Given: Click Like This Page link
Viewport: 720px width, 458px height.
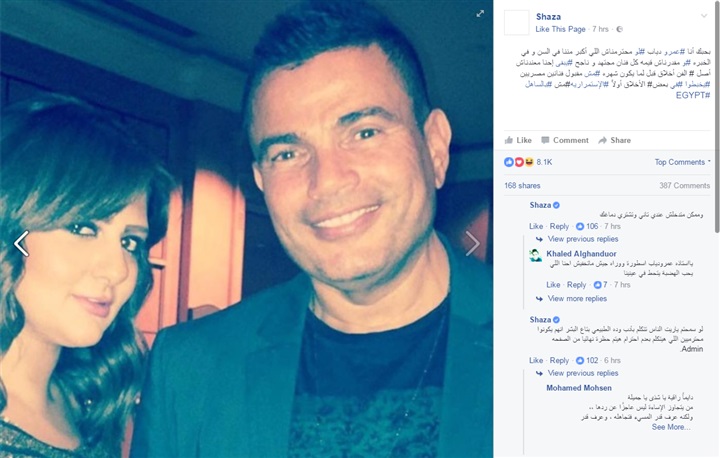Looking at the screenshot, I should click(x=560, y=29).
